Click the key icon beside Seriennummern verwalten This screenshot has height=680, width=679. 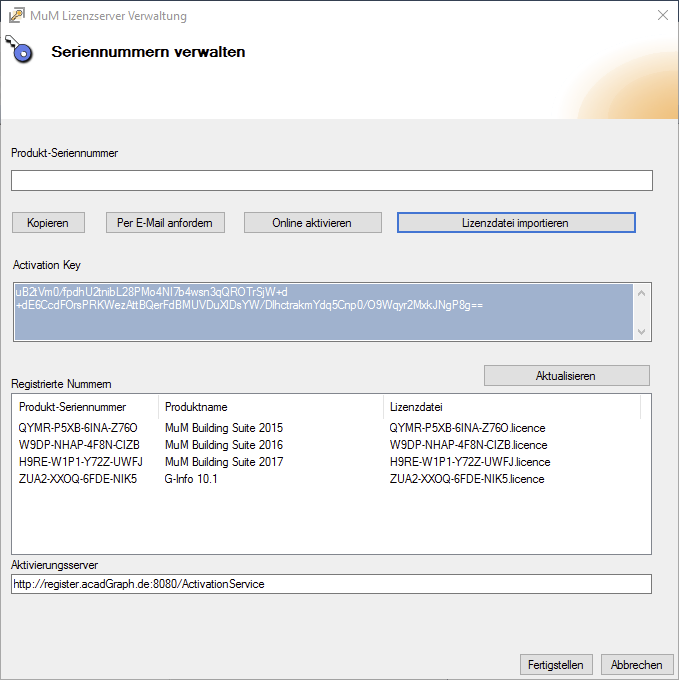(19, 50)
